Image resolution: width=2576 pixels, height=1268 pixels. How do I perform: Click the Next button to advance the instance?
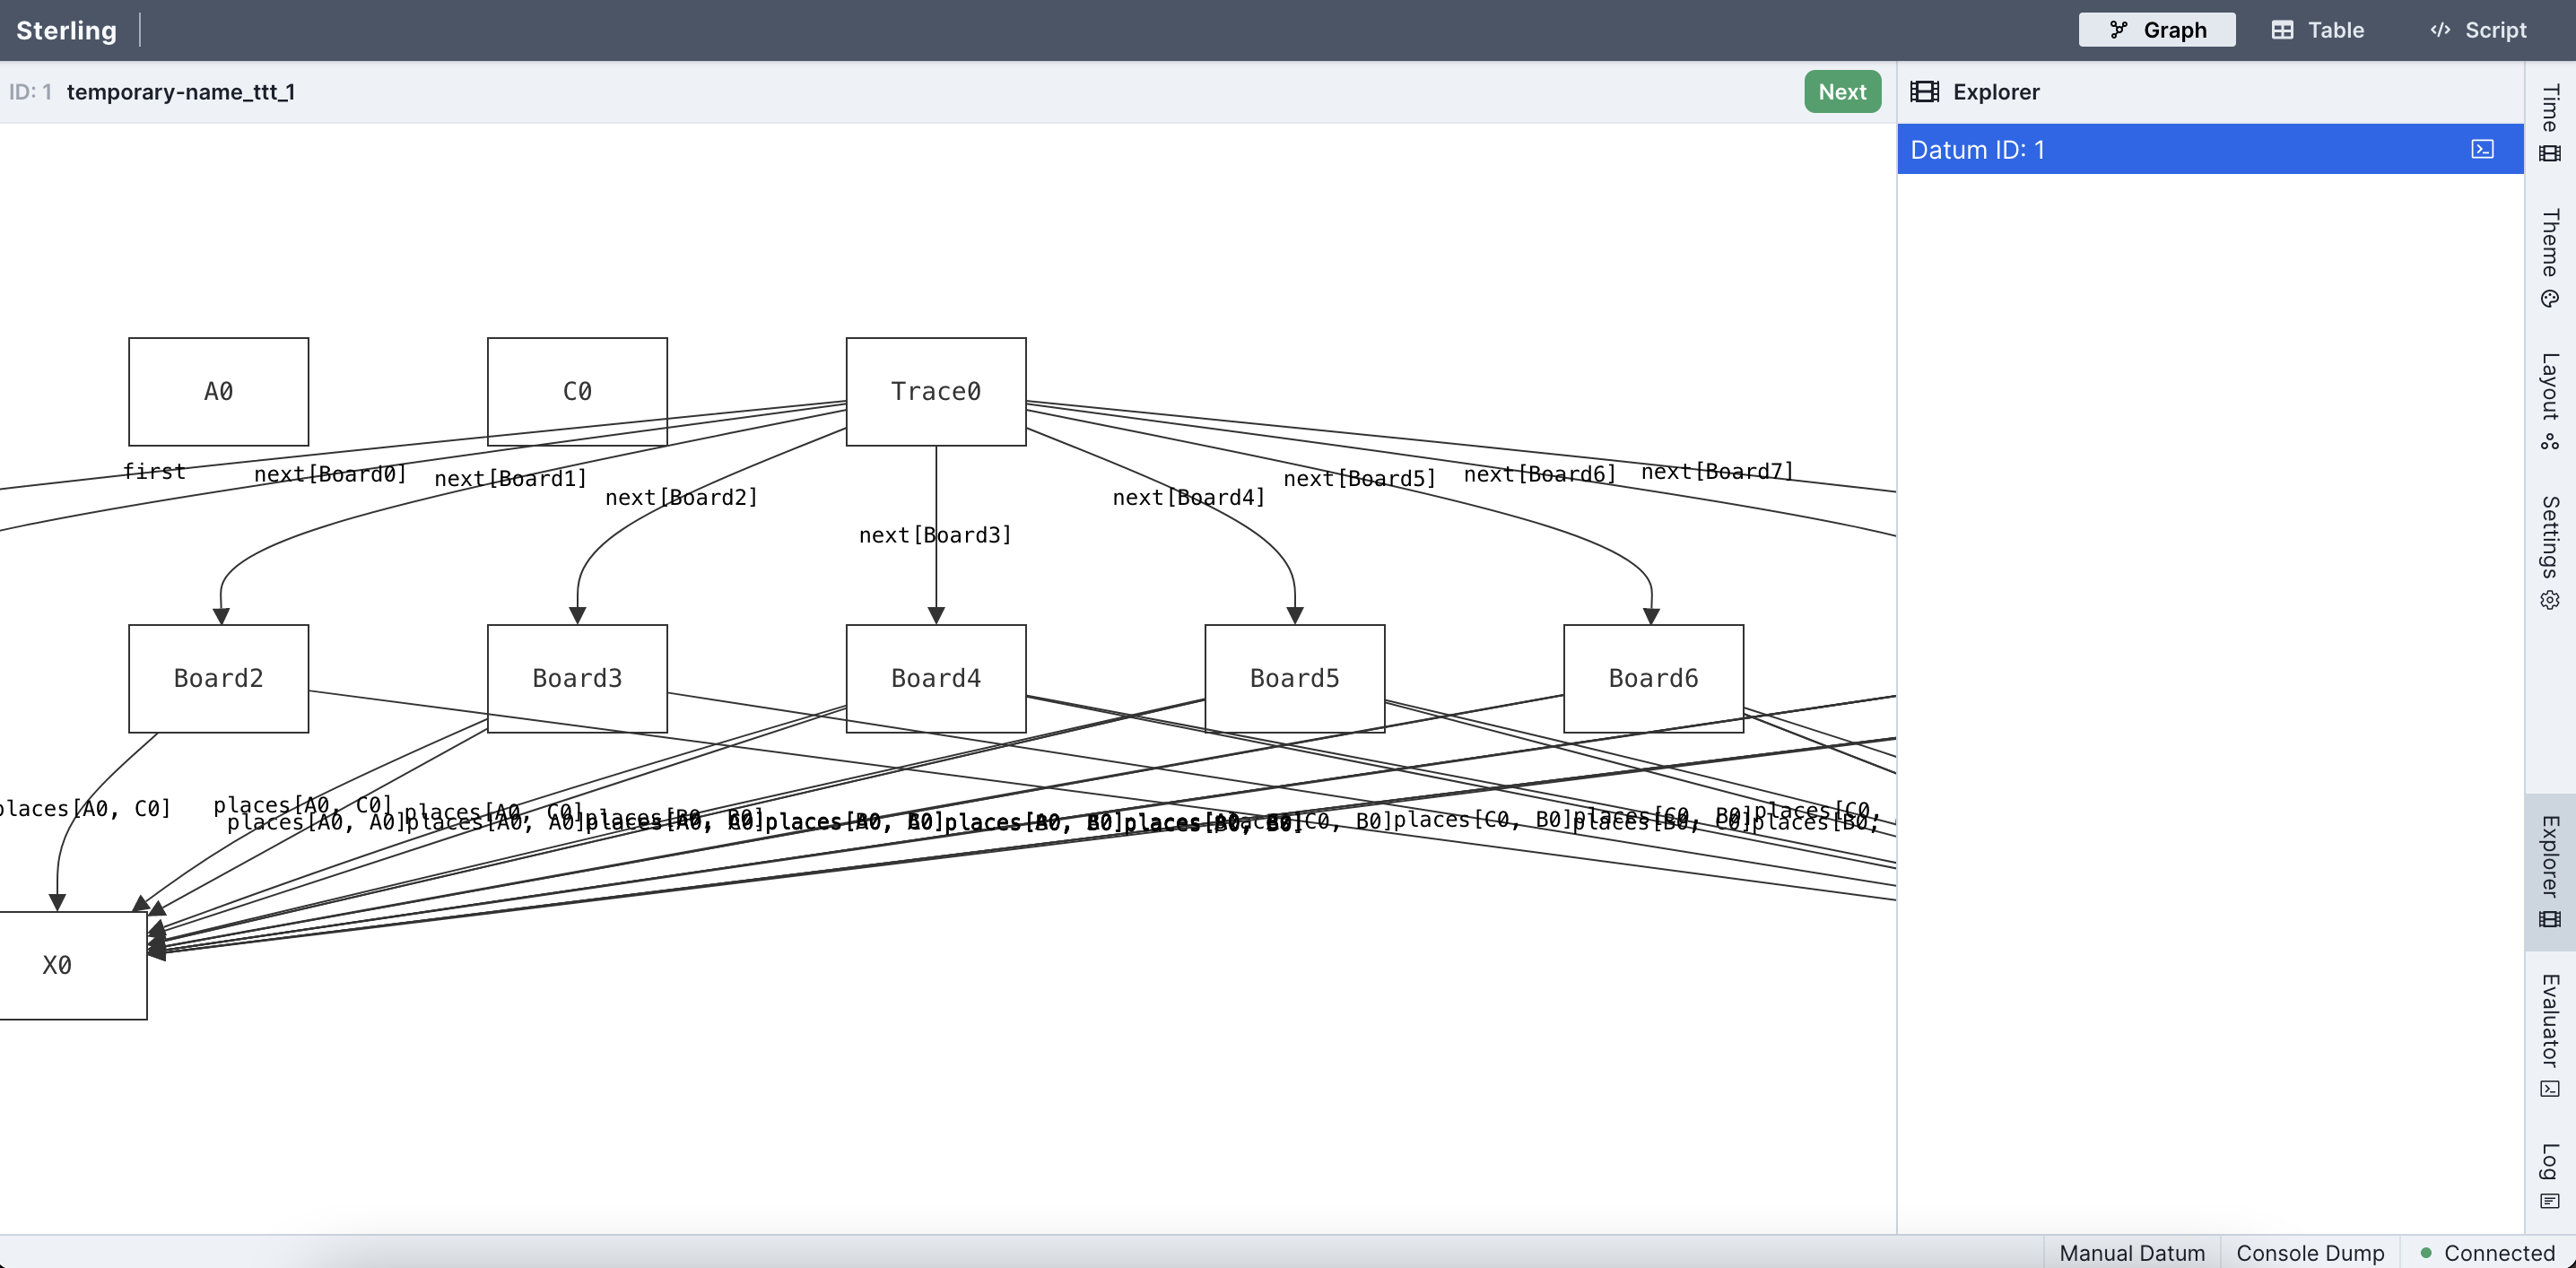(1842, 91)
